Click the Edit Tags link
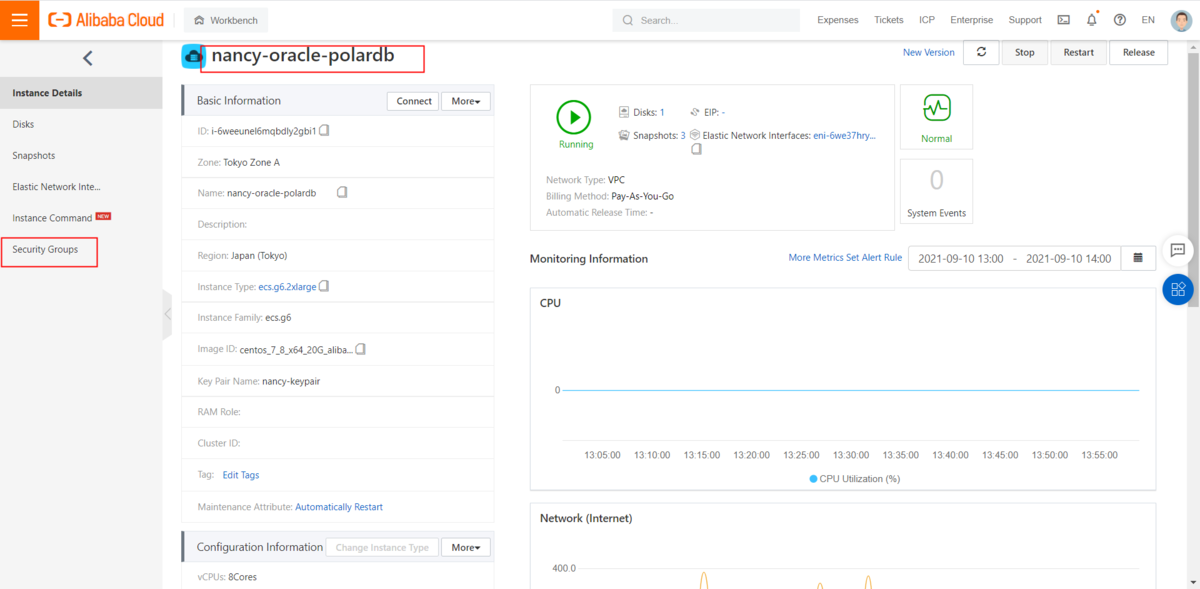Screen dimensions: 1200x589 [241, 475]
